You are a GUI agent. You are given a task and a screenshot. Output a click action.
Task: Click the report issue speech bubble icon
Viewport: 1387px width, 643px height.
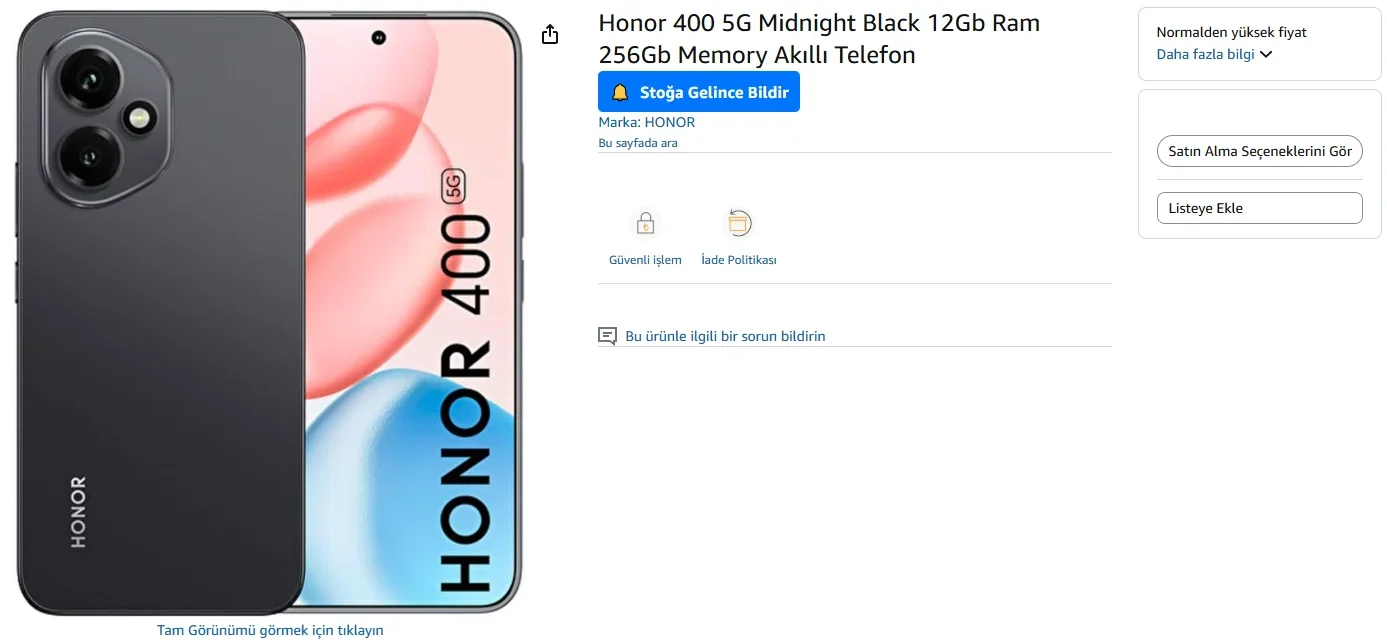[607, 336]
